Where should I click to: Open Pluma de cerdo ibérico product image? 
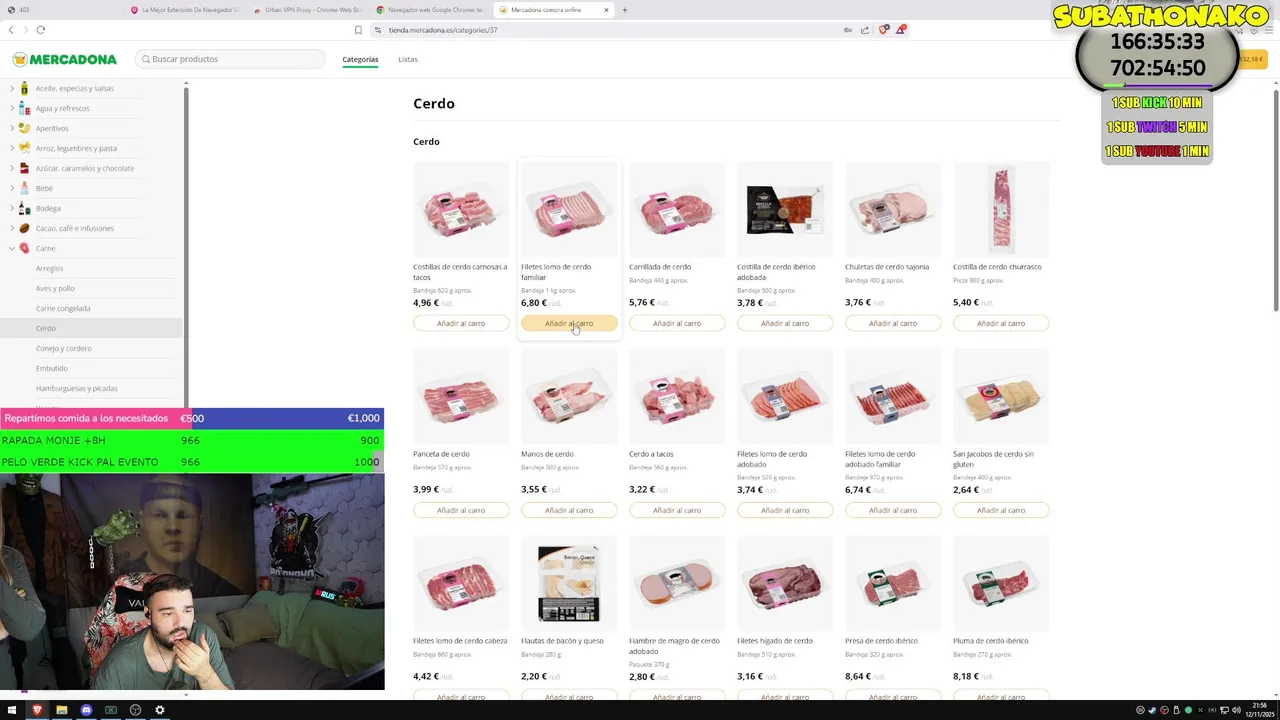pyautogui.click(x=1001, y=584)
